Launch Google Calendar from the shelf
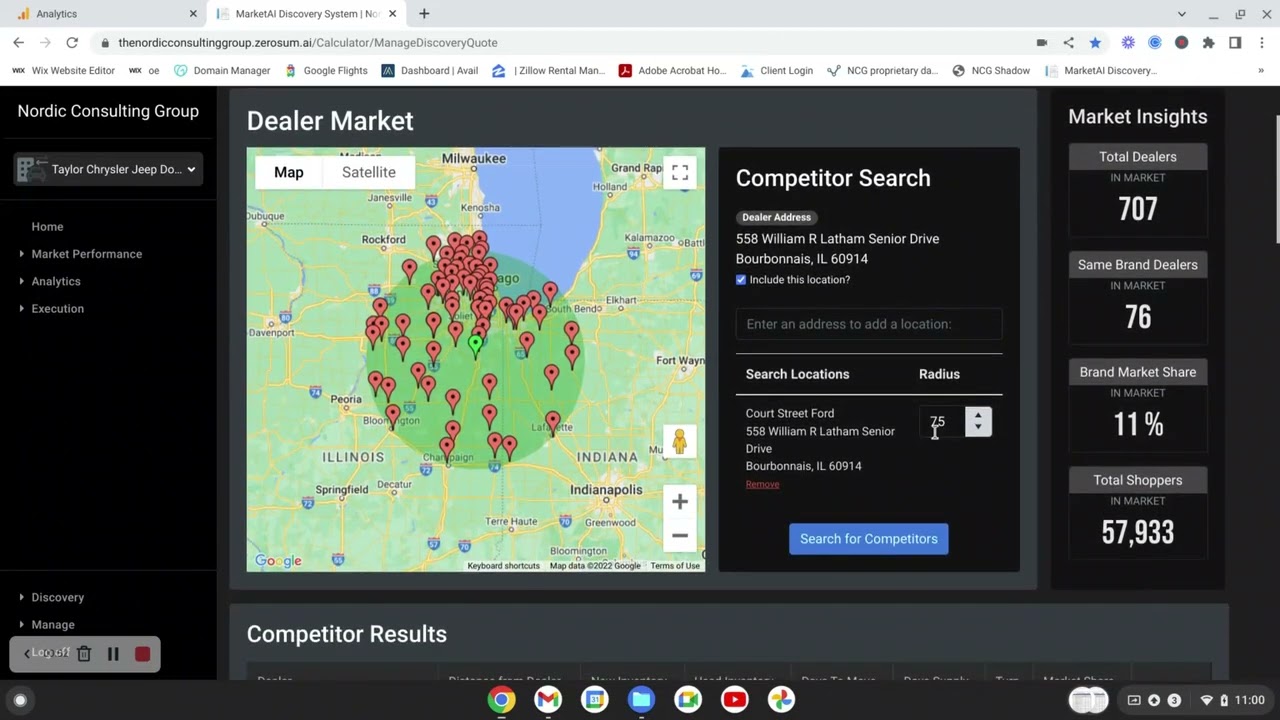The width and height of the screenshot is (1280, 720). [595, 700]
